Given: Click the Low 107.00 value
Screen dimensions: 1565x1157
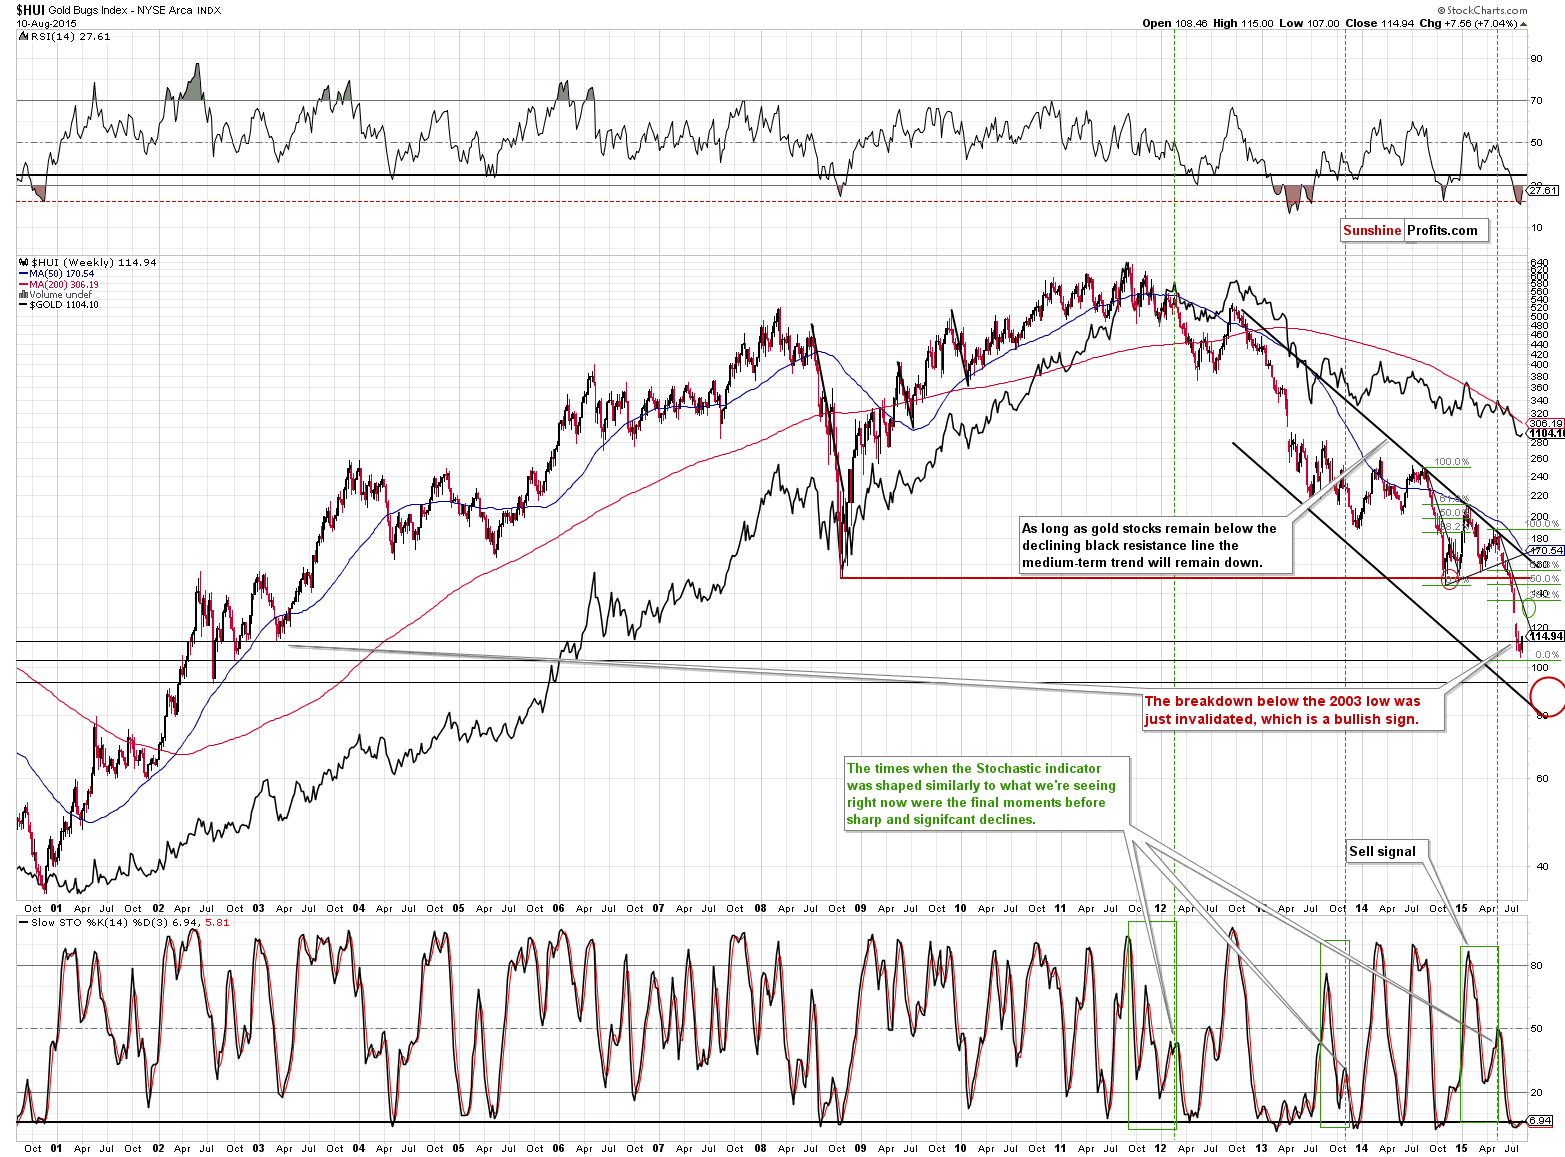Looking at the screenshot, I should click(1309, 23).
